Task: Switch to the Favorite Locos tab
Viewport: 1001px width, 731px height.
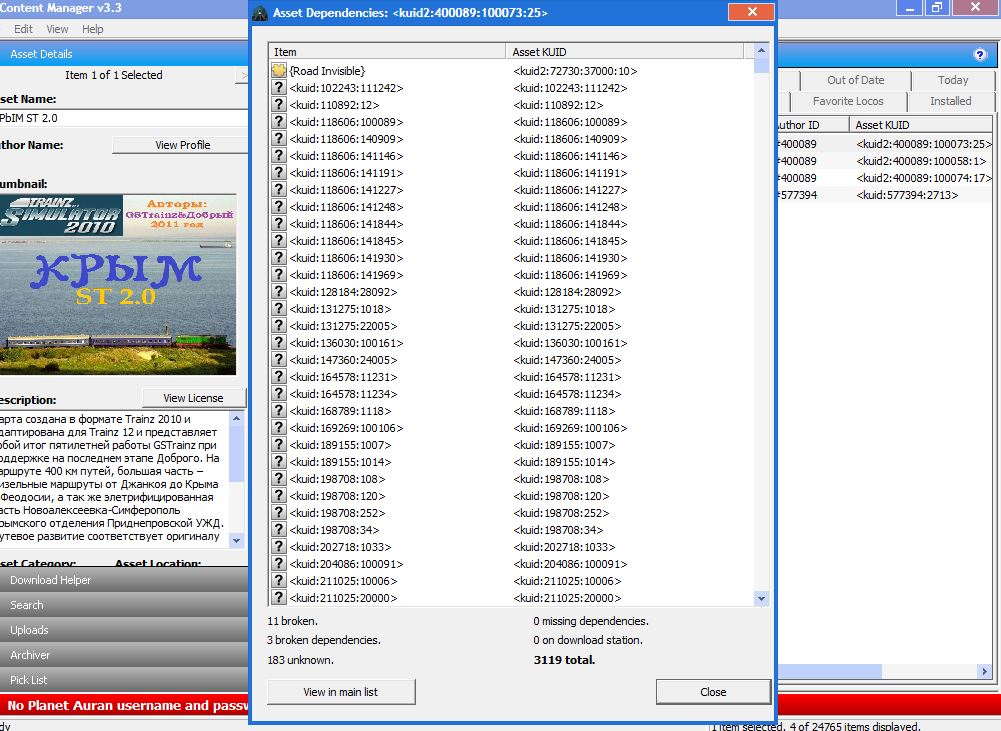Action: pos(848,101)
